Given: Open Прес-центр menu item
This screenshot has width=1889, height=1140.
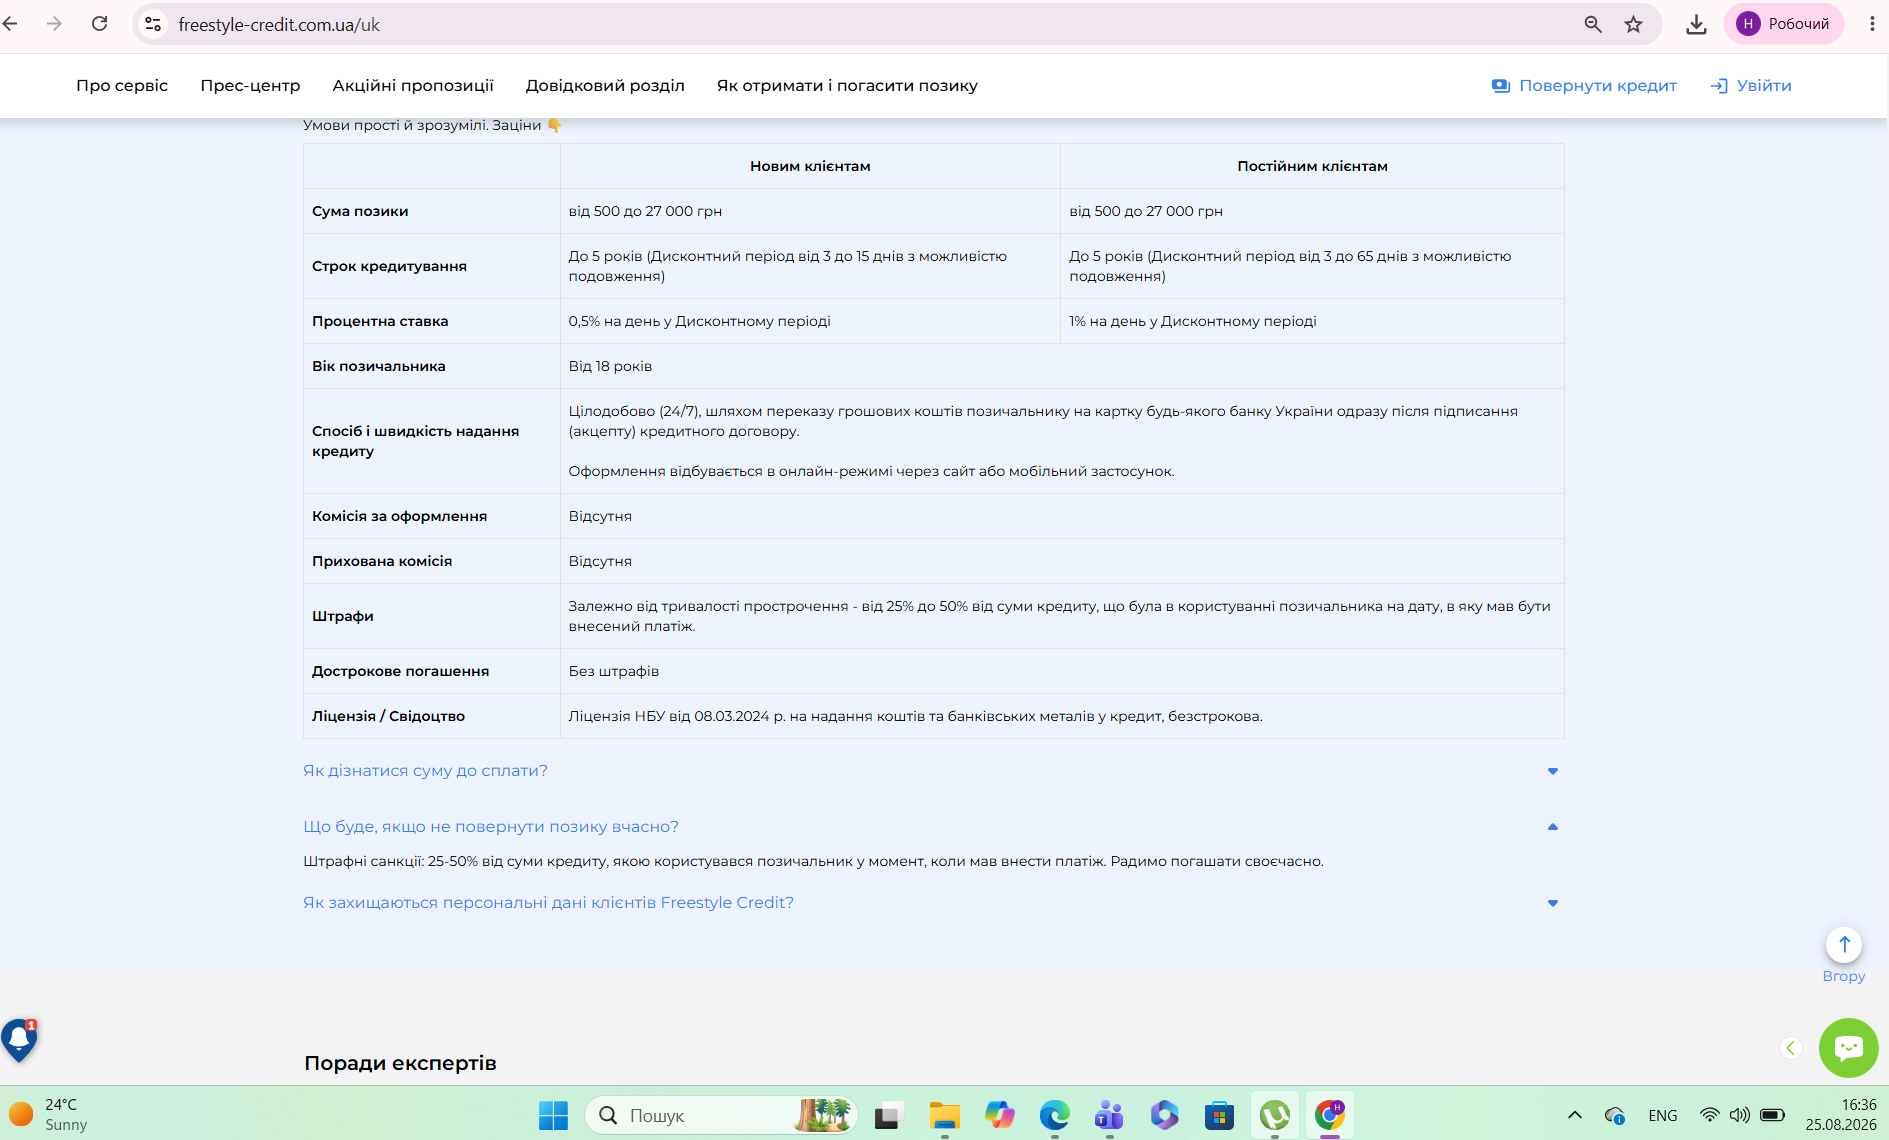Looking at the screenshot, I should coord(250,86).
